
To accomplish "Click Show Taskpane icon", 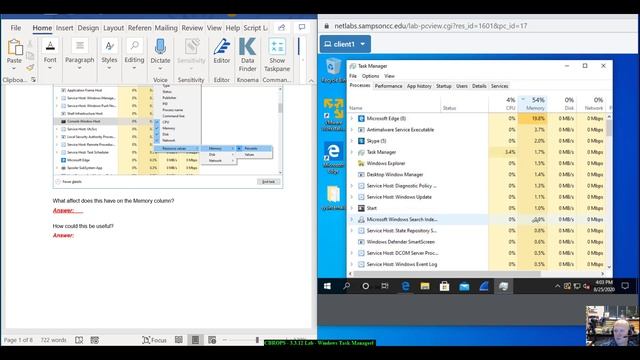I will pos(277,46).
